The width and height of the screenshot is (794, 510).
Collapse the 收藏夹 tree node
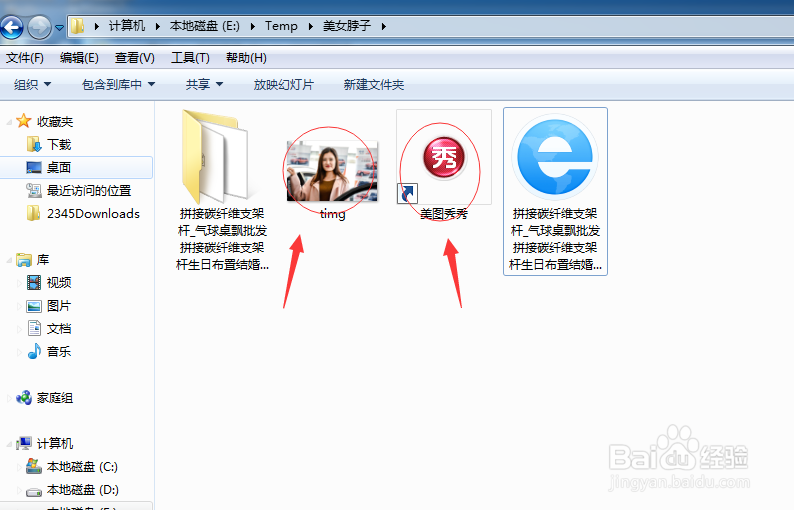tap(9, 122)
